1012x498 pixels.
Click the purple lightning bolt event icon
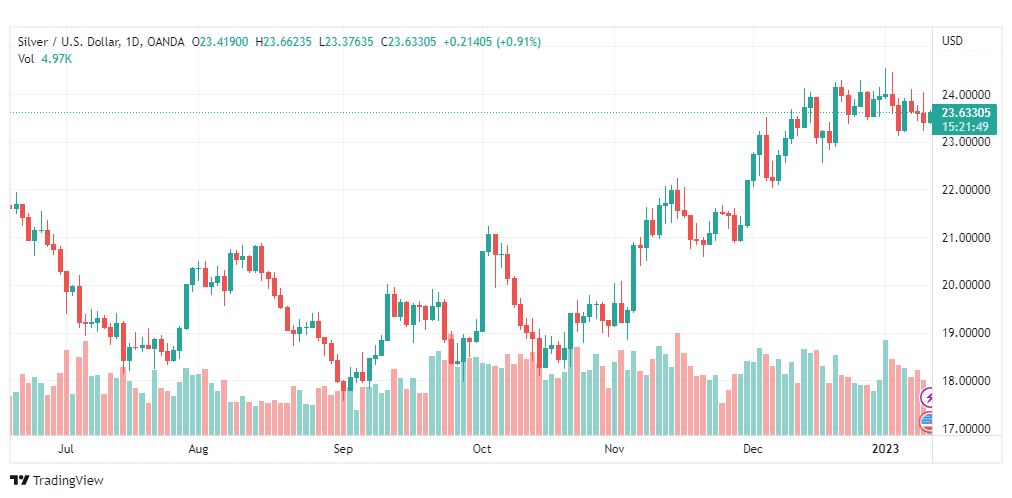pyautogui.click(x=928, y=398)
